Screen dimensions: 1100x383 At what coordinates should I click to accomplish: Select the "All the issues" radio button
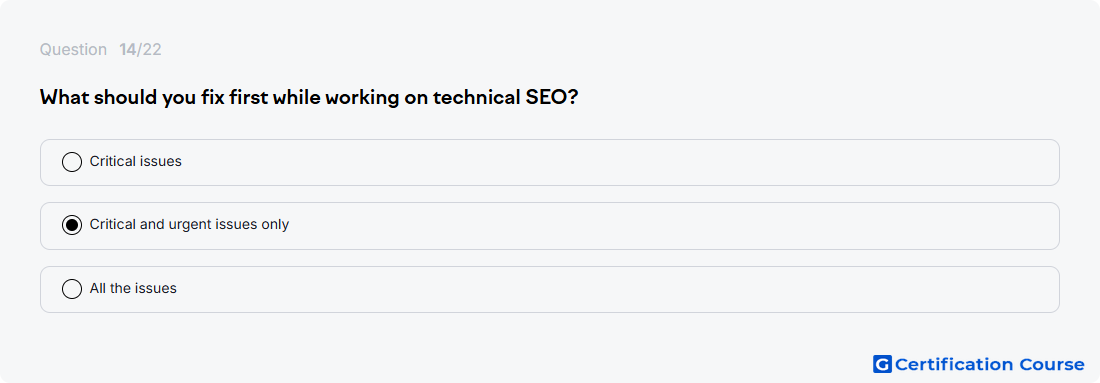[72, 289]
